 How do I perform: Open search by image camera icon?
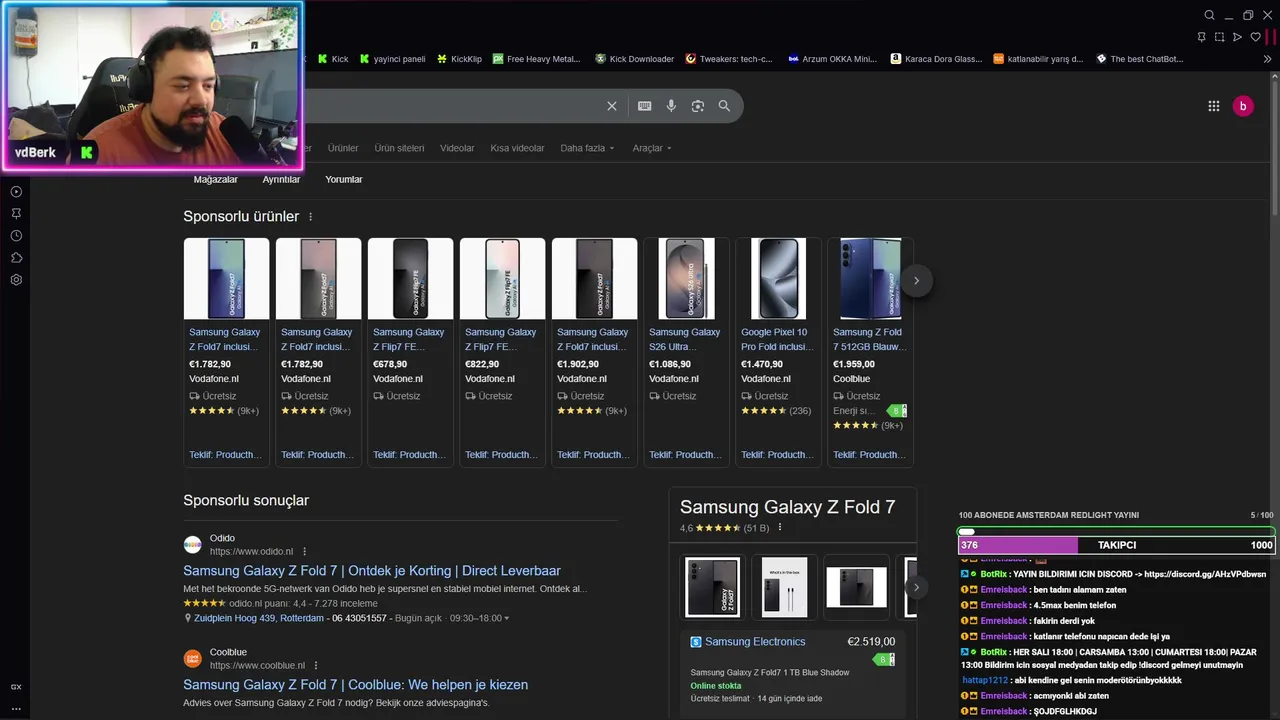(698, 106)
